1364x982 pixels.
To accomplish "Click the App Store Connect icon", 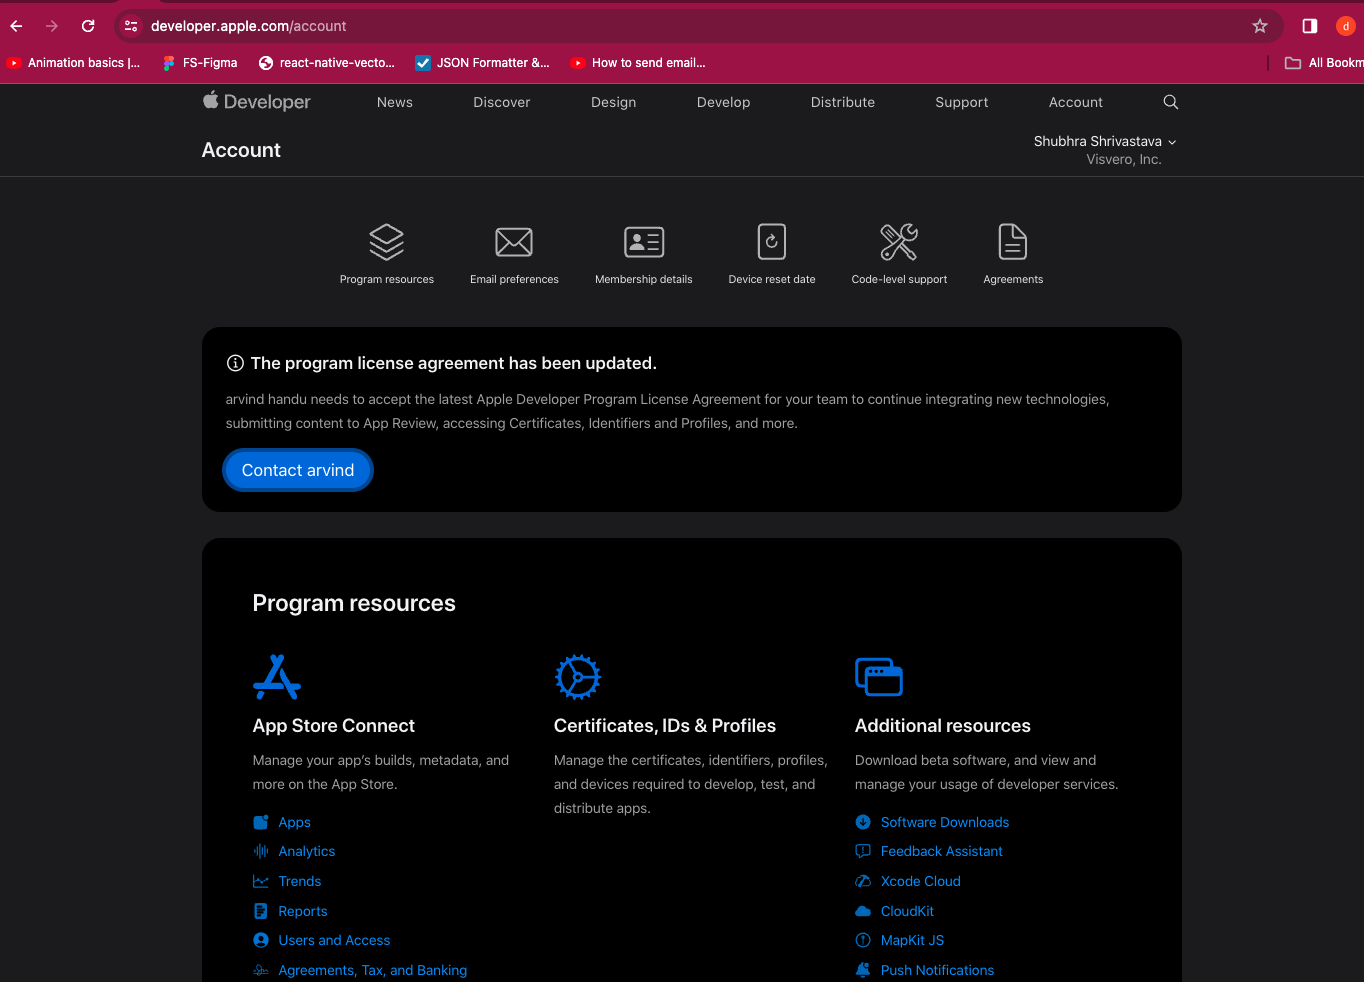I will click(x=277, y=677).
